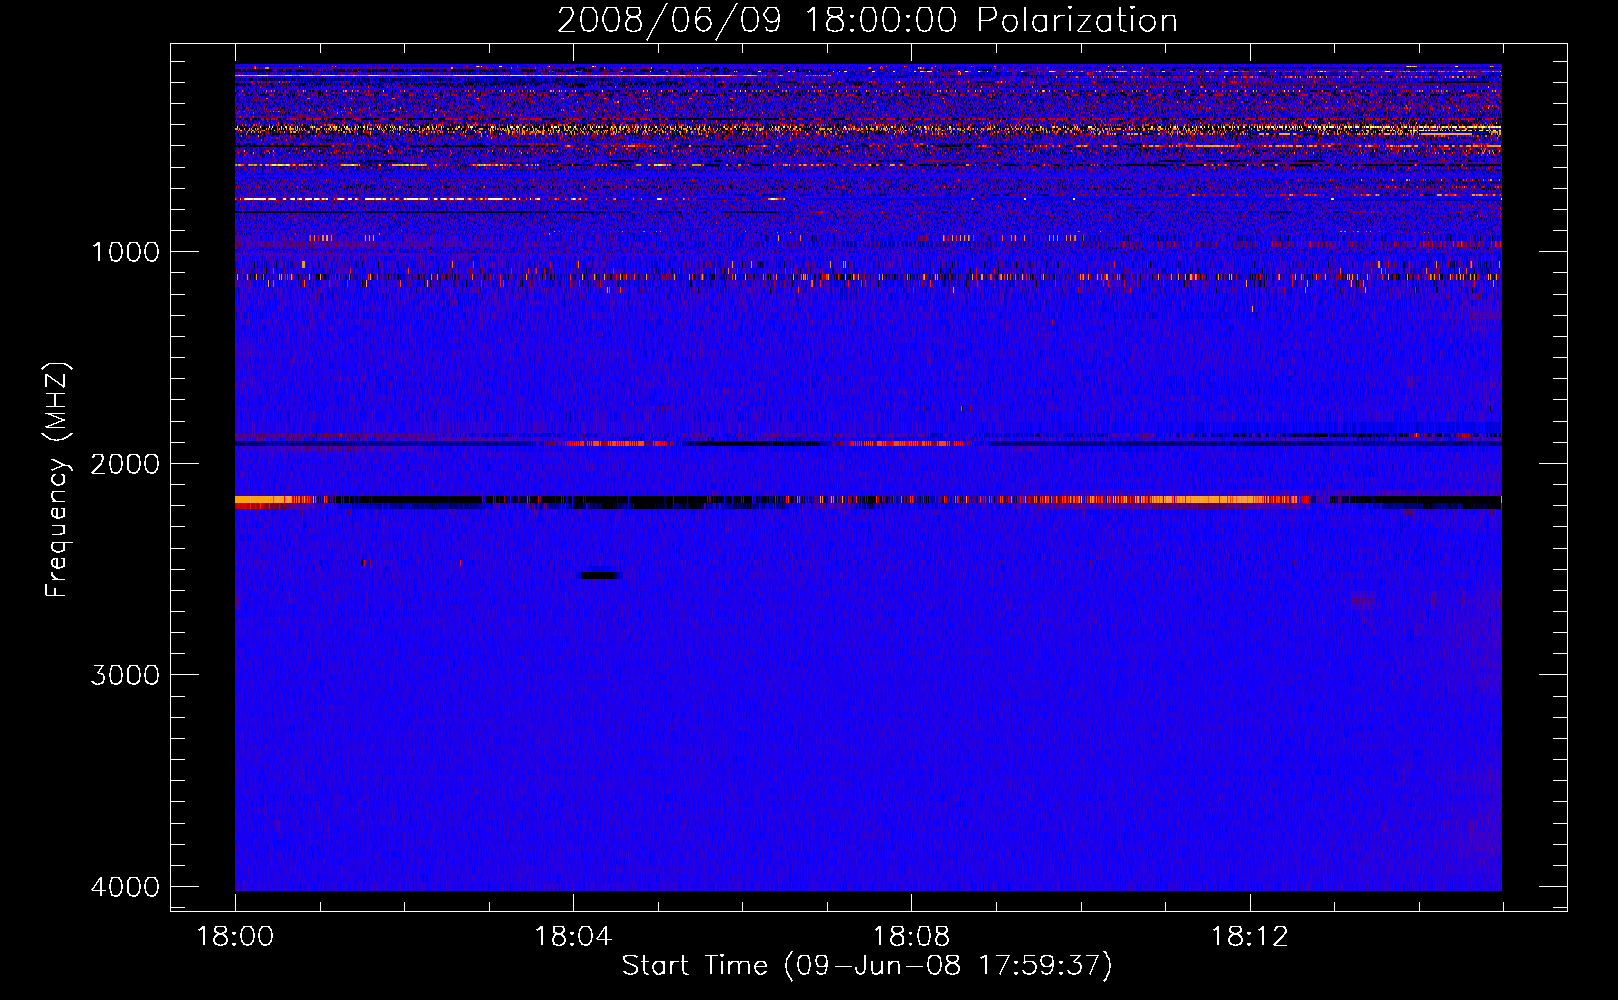Click the '18:00' time axis label

(235, 937)
